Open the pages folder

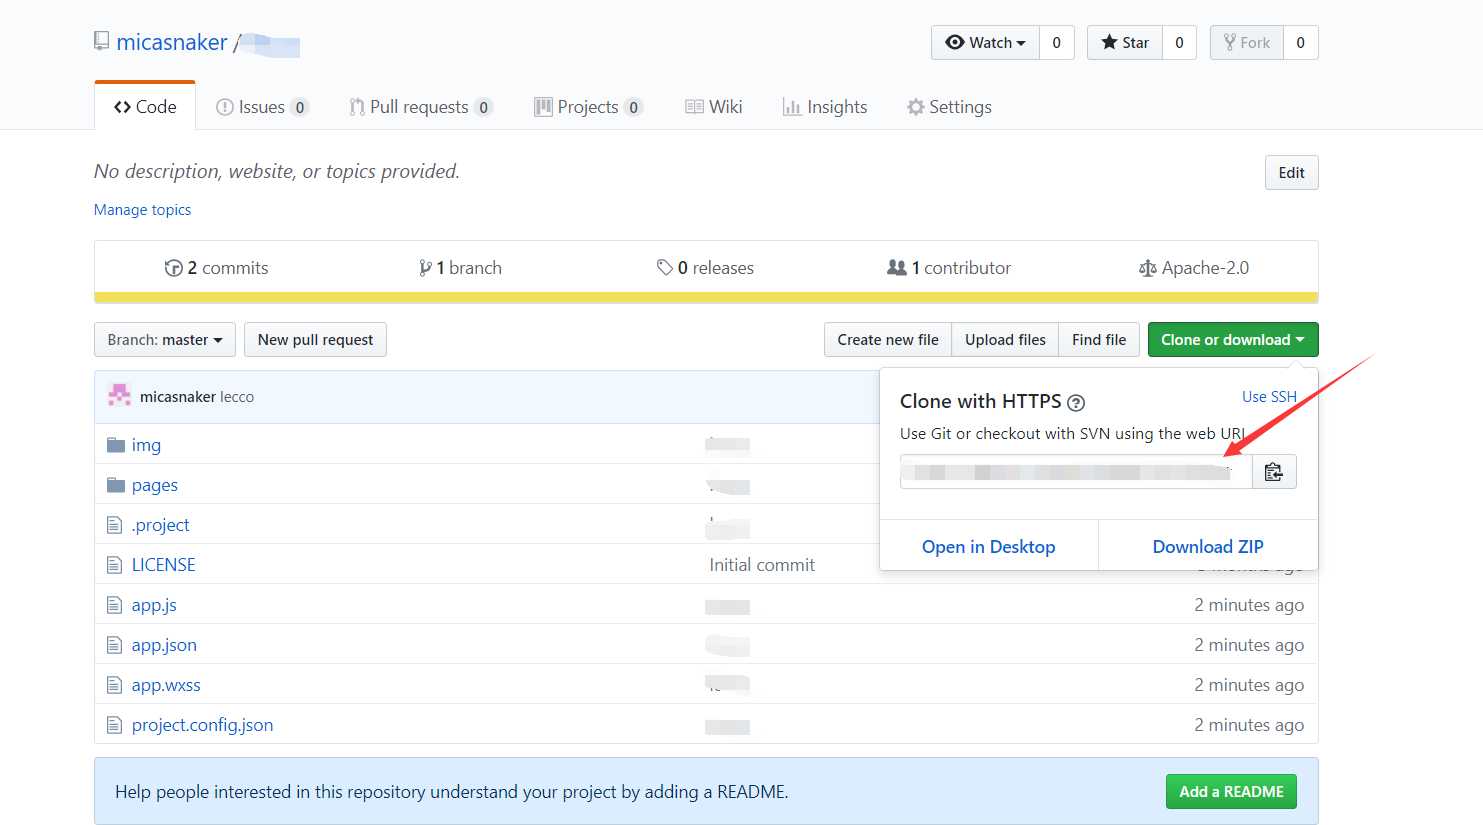(155, 485)
